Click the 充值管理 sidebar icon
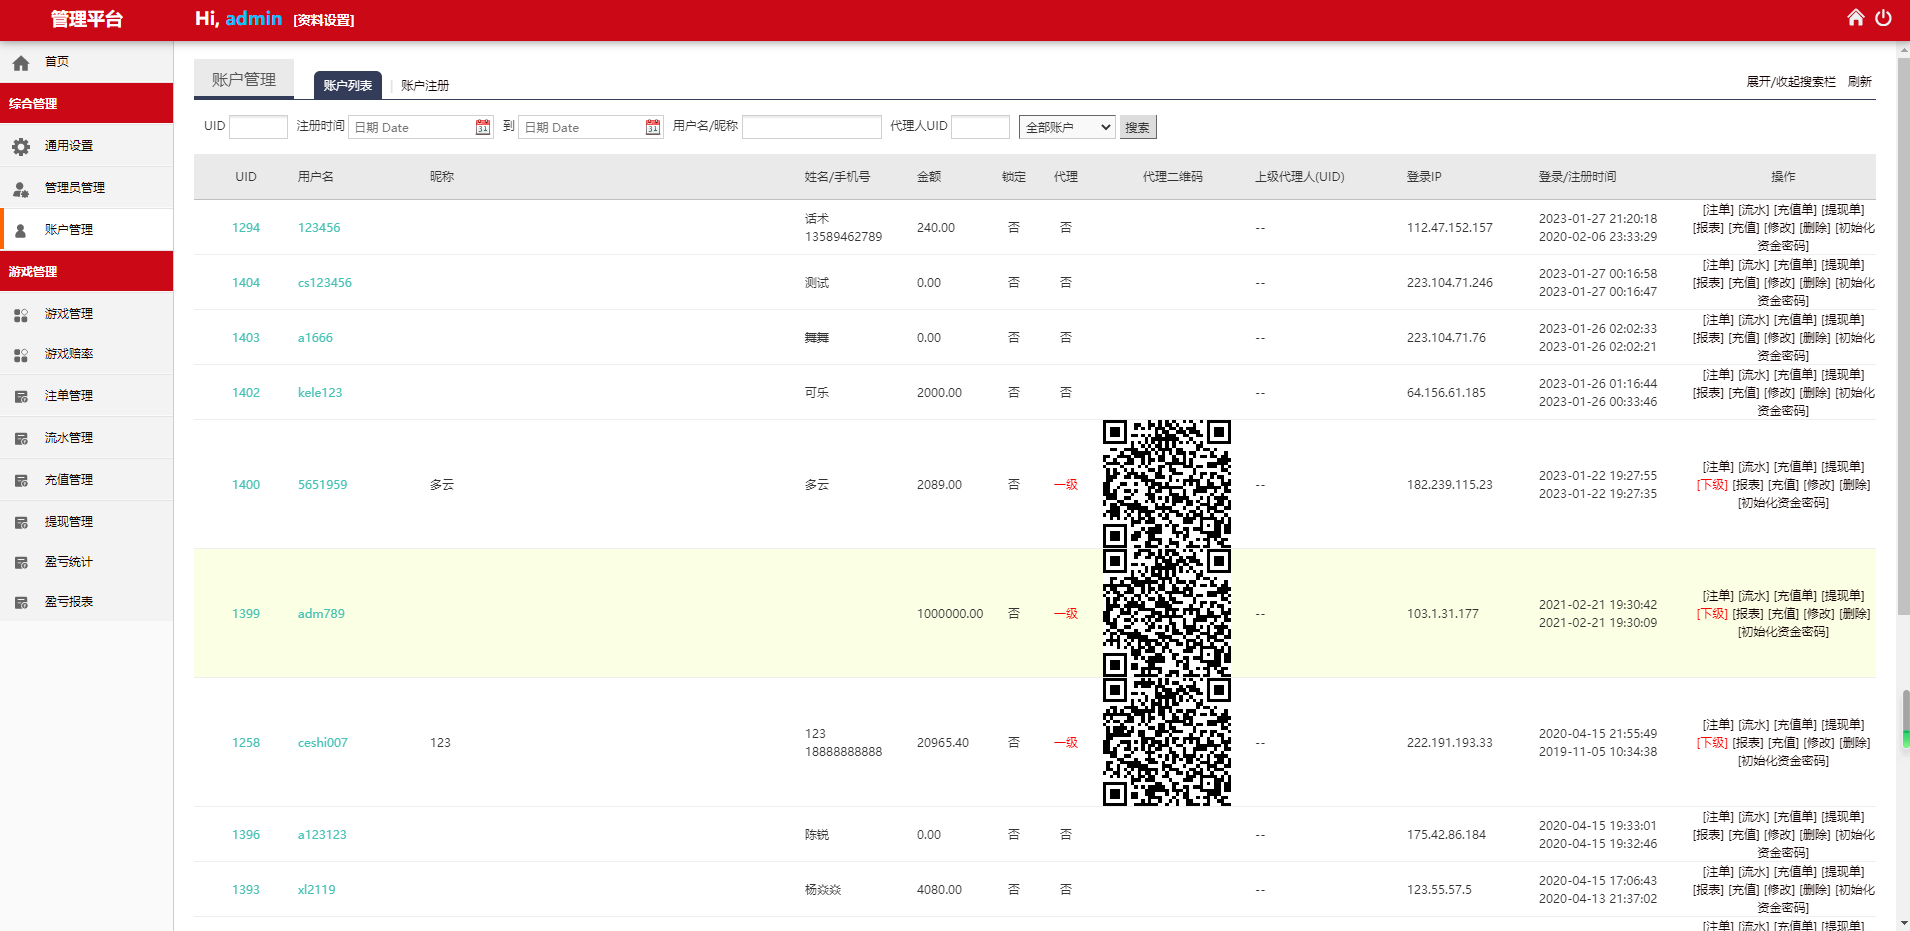 point(21,480)
